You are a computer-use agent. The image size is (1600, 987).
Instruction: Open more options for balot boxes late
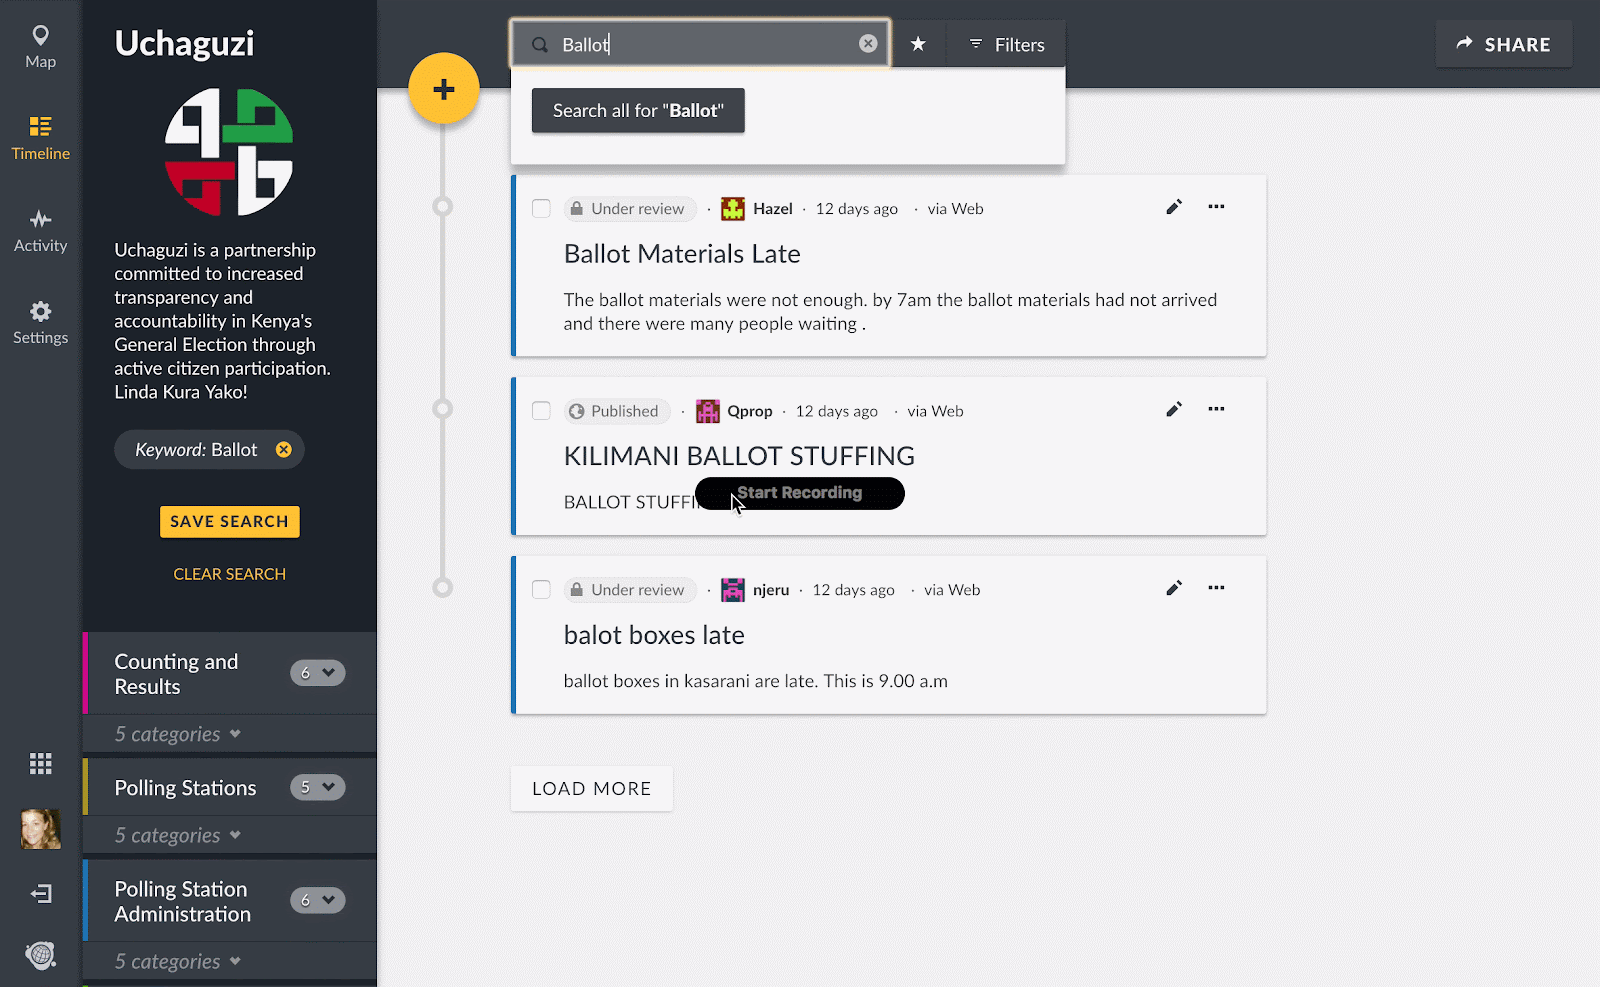(x=1216, y=588)
